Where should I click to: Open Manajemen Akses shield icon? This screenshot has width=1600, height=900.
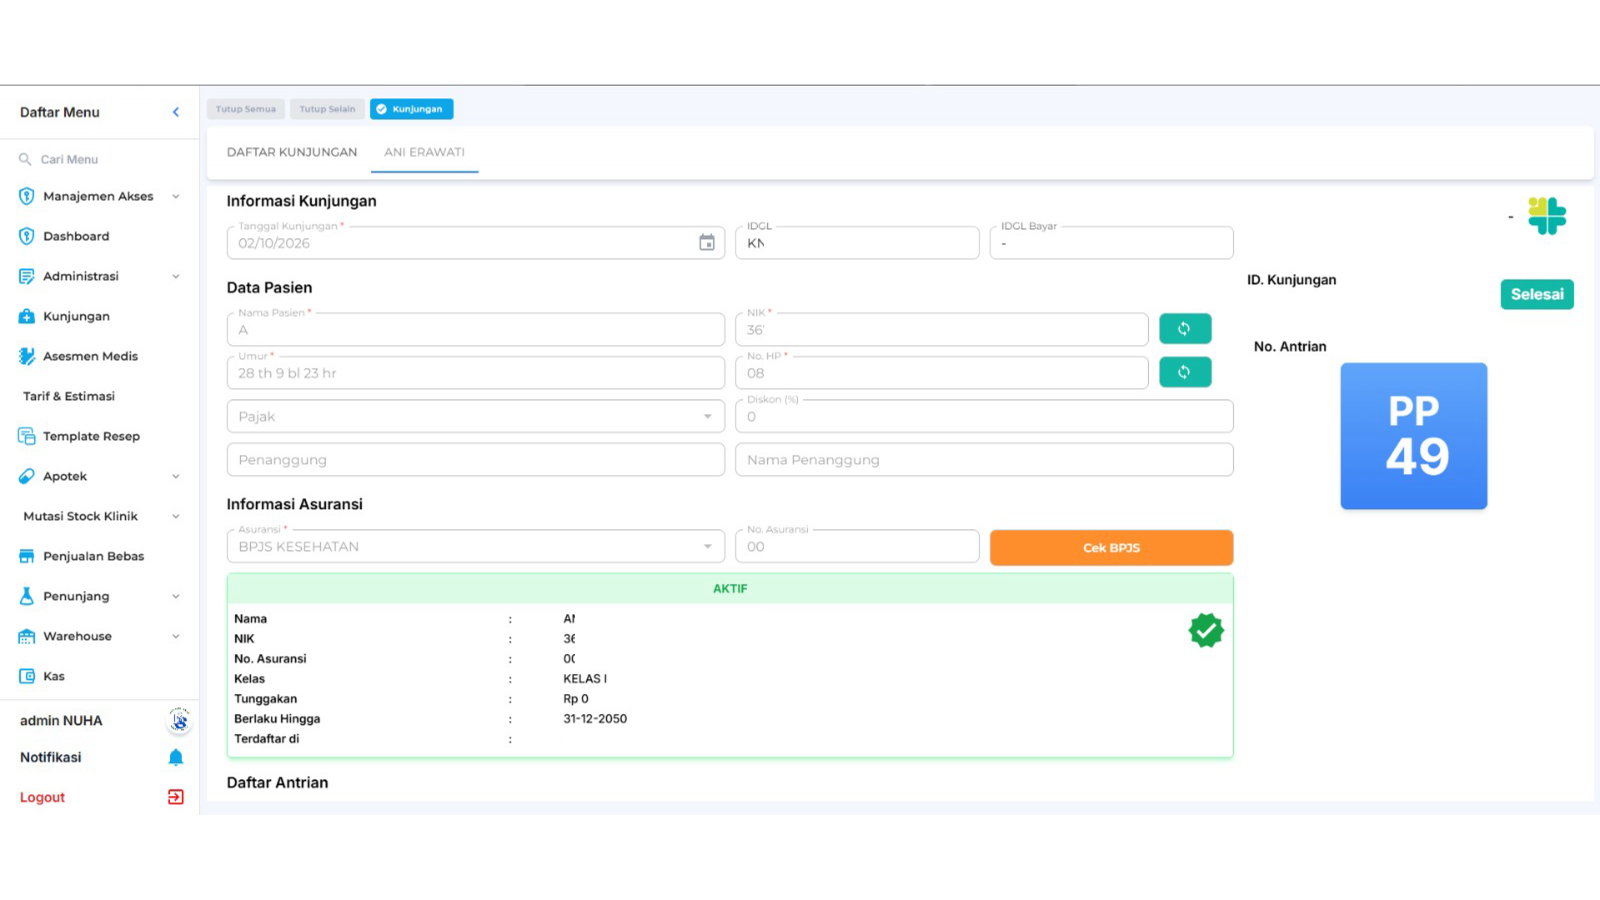27,196
